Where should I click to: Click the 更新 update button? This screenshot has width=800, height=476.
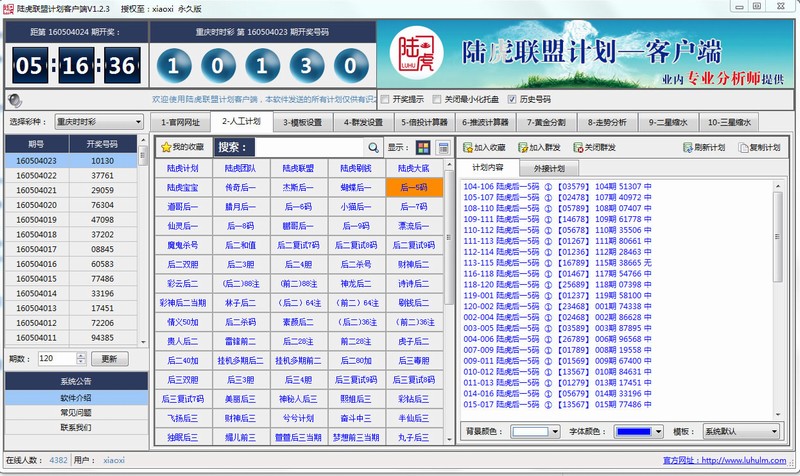[x=110, y=358]
